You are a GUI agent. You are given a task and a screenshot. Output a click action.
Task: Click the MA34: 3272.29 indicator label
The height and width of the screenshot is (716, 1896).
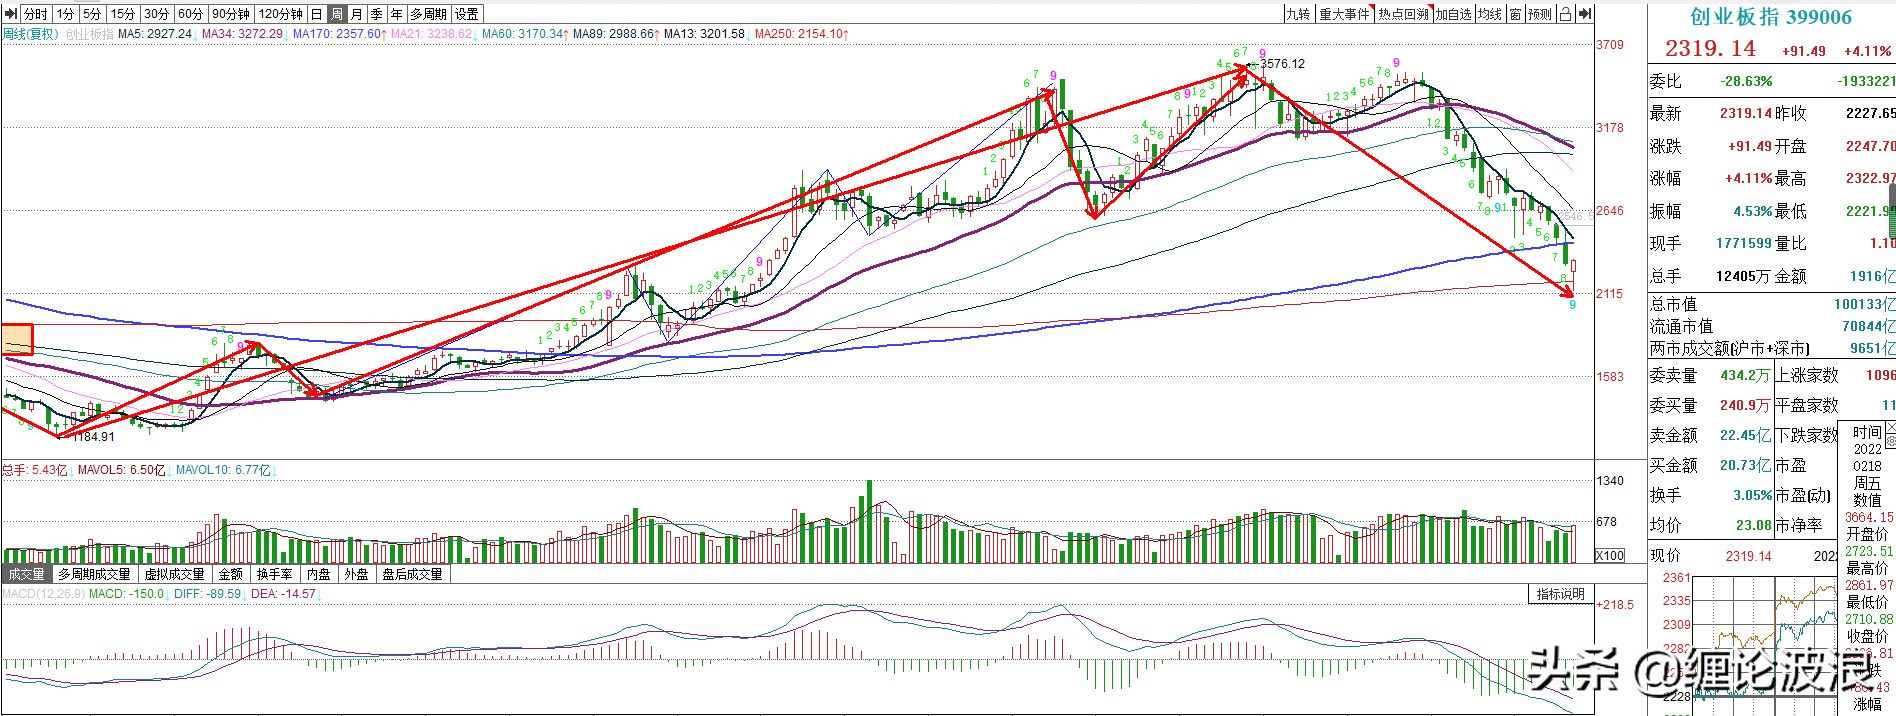coord(244,34)
